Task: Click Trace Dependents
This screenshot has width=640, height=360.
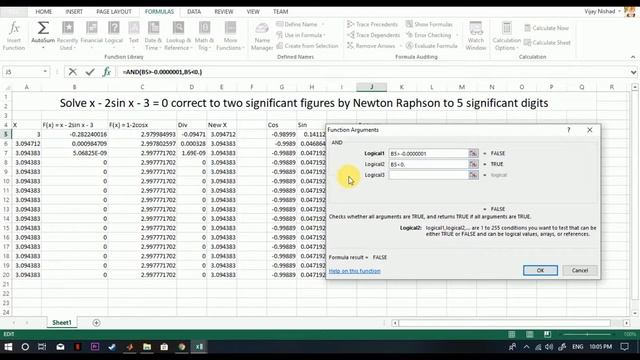Action: point(373,35)
